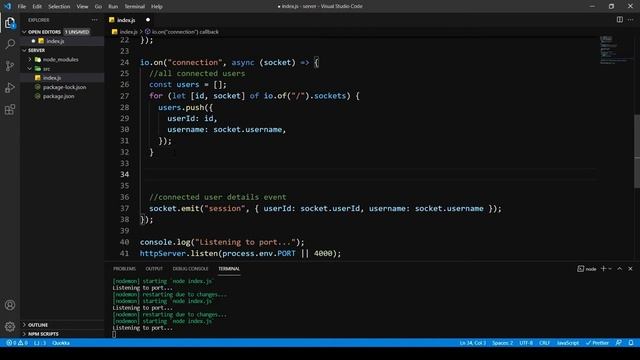Close the terminal panel with X icon

click(x=631, y=269)
